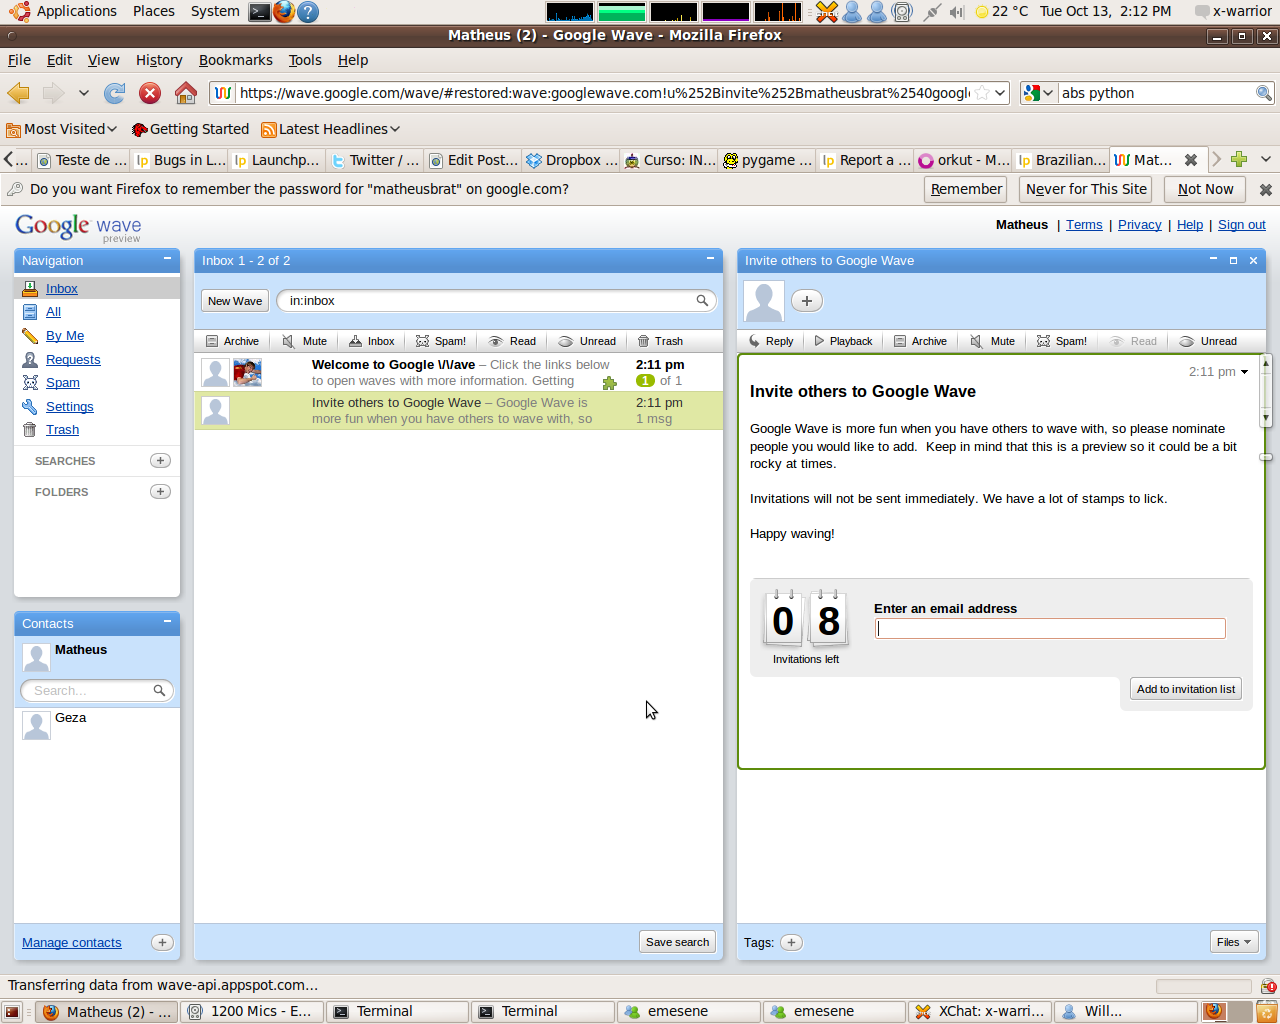Click the New Wave button
This screenshot has width=1280, height=1024.
(235, 301)
